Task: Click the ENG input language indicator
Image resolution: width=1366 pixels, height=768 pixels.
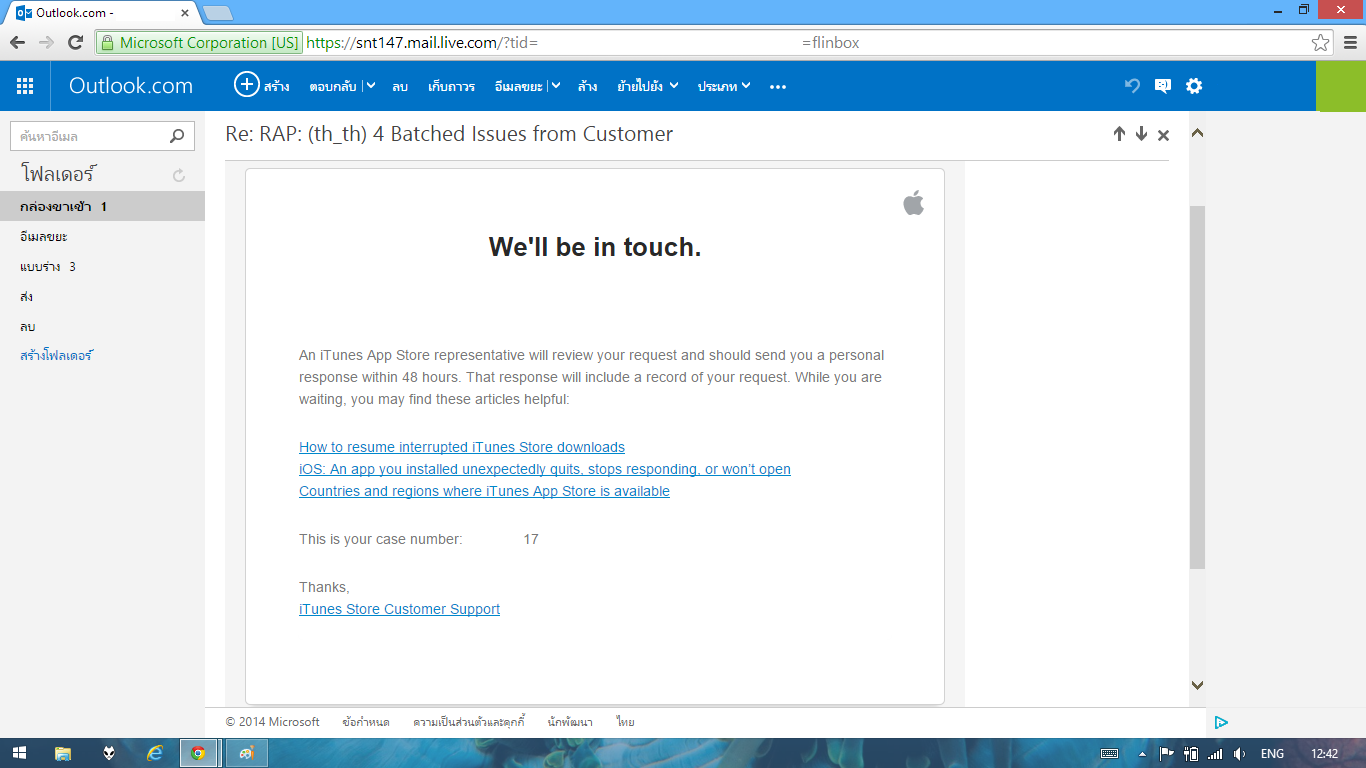Action: click(x=1272, y=754)
